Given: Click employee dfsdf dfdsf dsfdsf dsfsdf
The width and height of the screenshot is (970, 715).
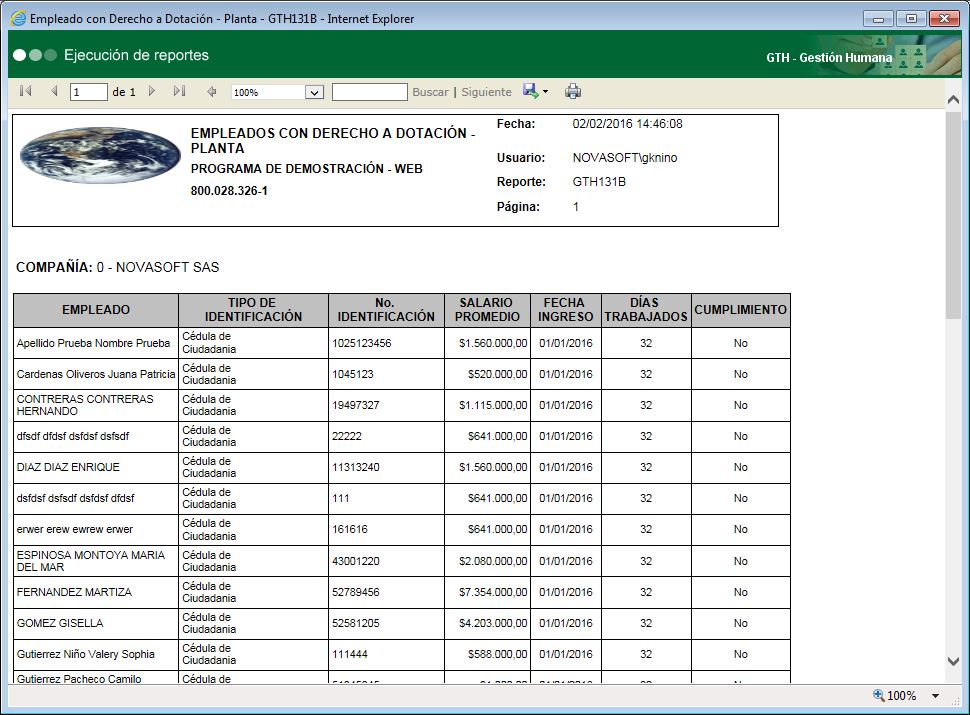Looking at the screenshot, I should (x=73, y=436).
